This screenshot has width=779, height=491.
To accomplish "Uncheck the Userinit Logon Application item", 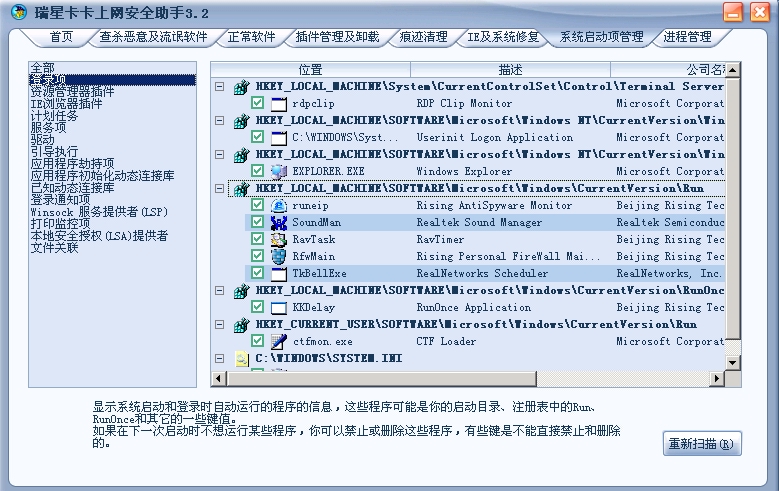I will 257,137.
